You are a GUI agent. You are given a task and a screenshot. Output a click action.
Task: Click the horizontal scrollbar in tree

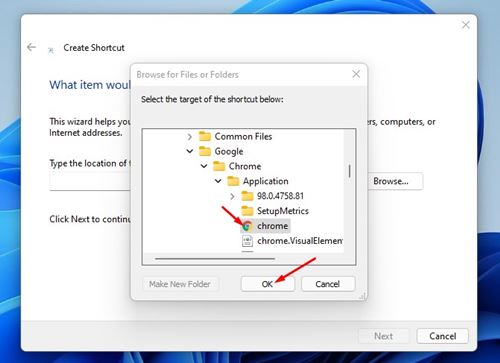tap(215, 258)
